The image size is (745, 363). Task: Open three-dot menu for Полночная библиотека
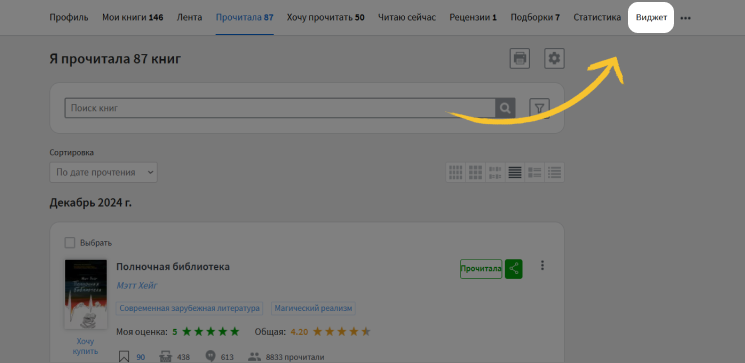(542, 266)
